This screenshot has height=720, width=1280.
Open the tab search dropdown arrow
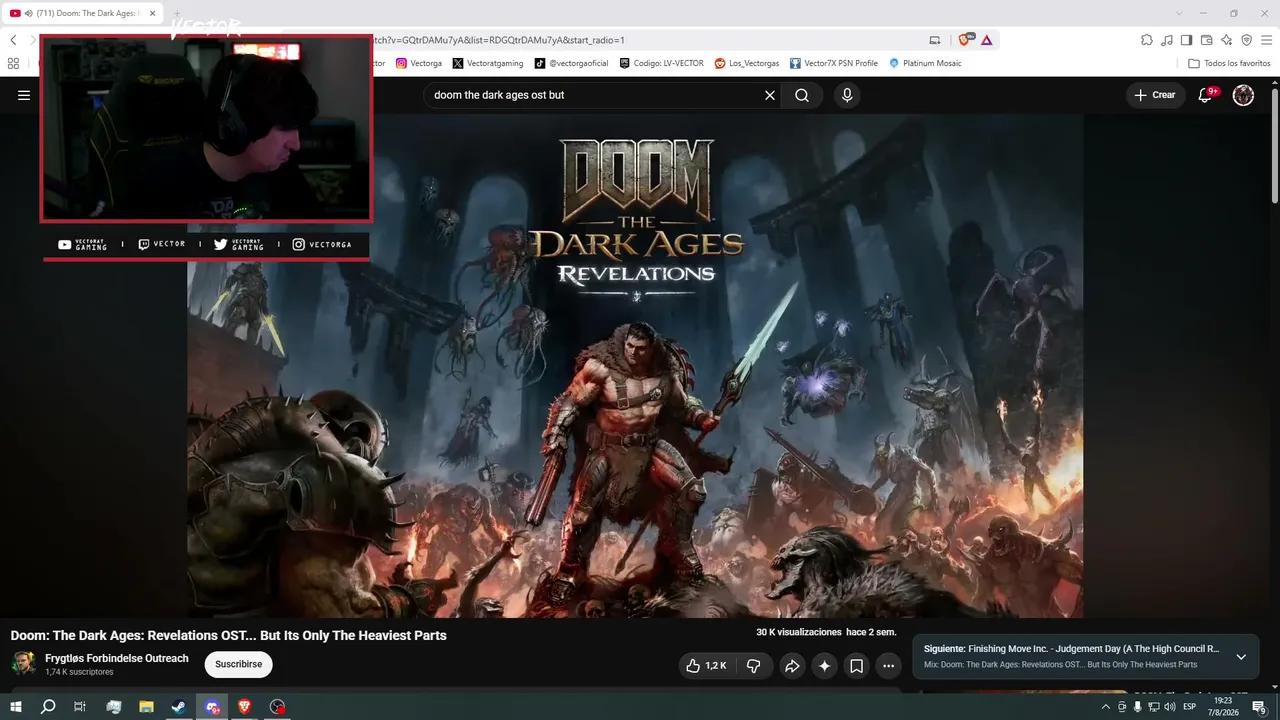(1179, 13)
